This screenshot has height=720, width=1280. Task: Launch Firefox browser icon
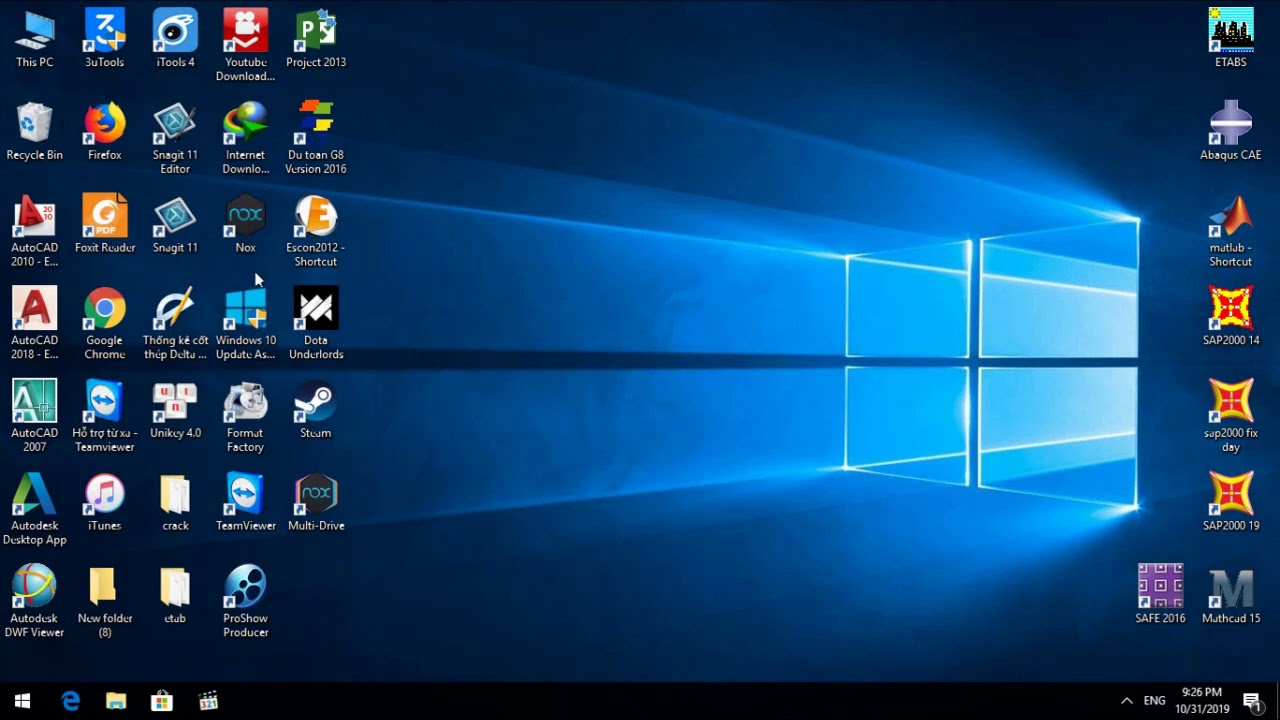(x=105, y=132)
